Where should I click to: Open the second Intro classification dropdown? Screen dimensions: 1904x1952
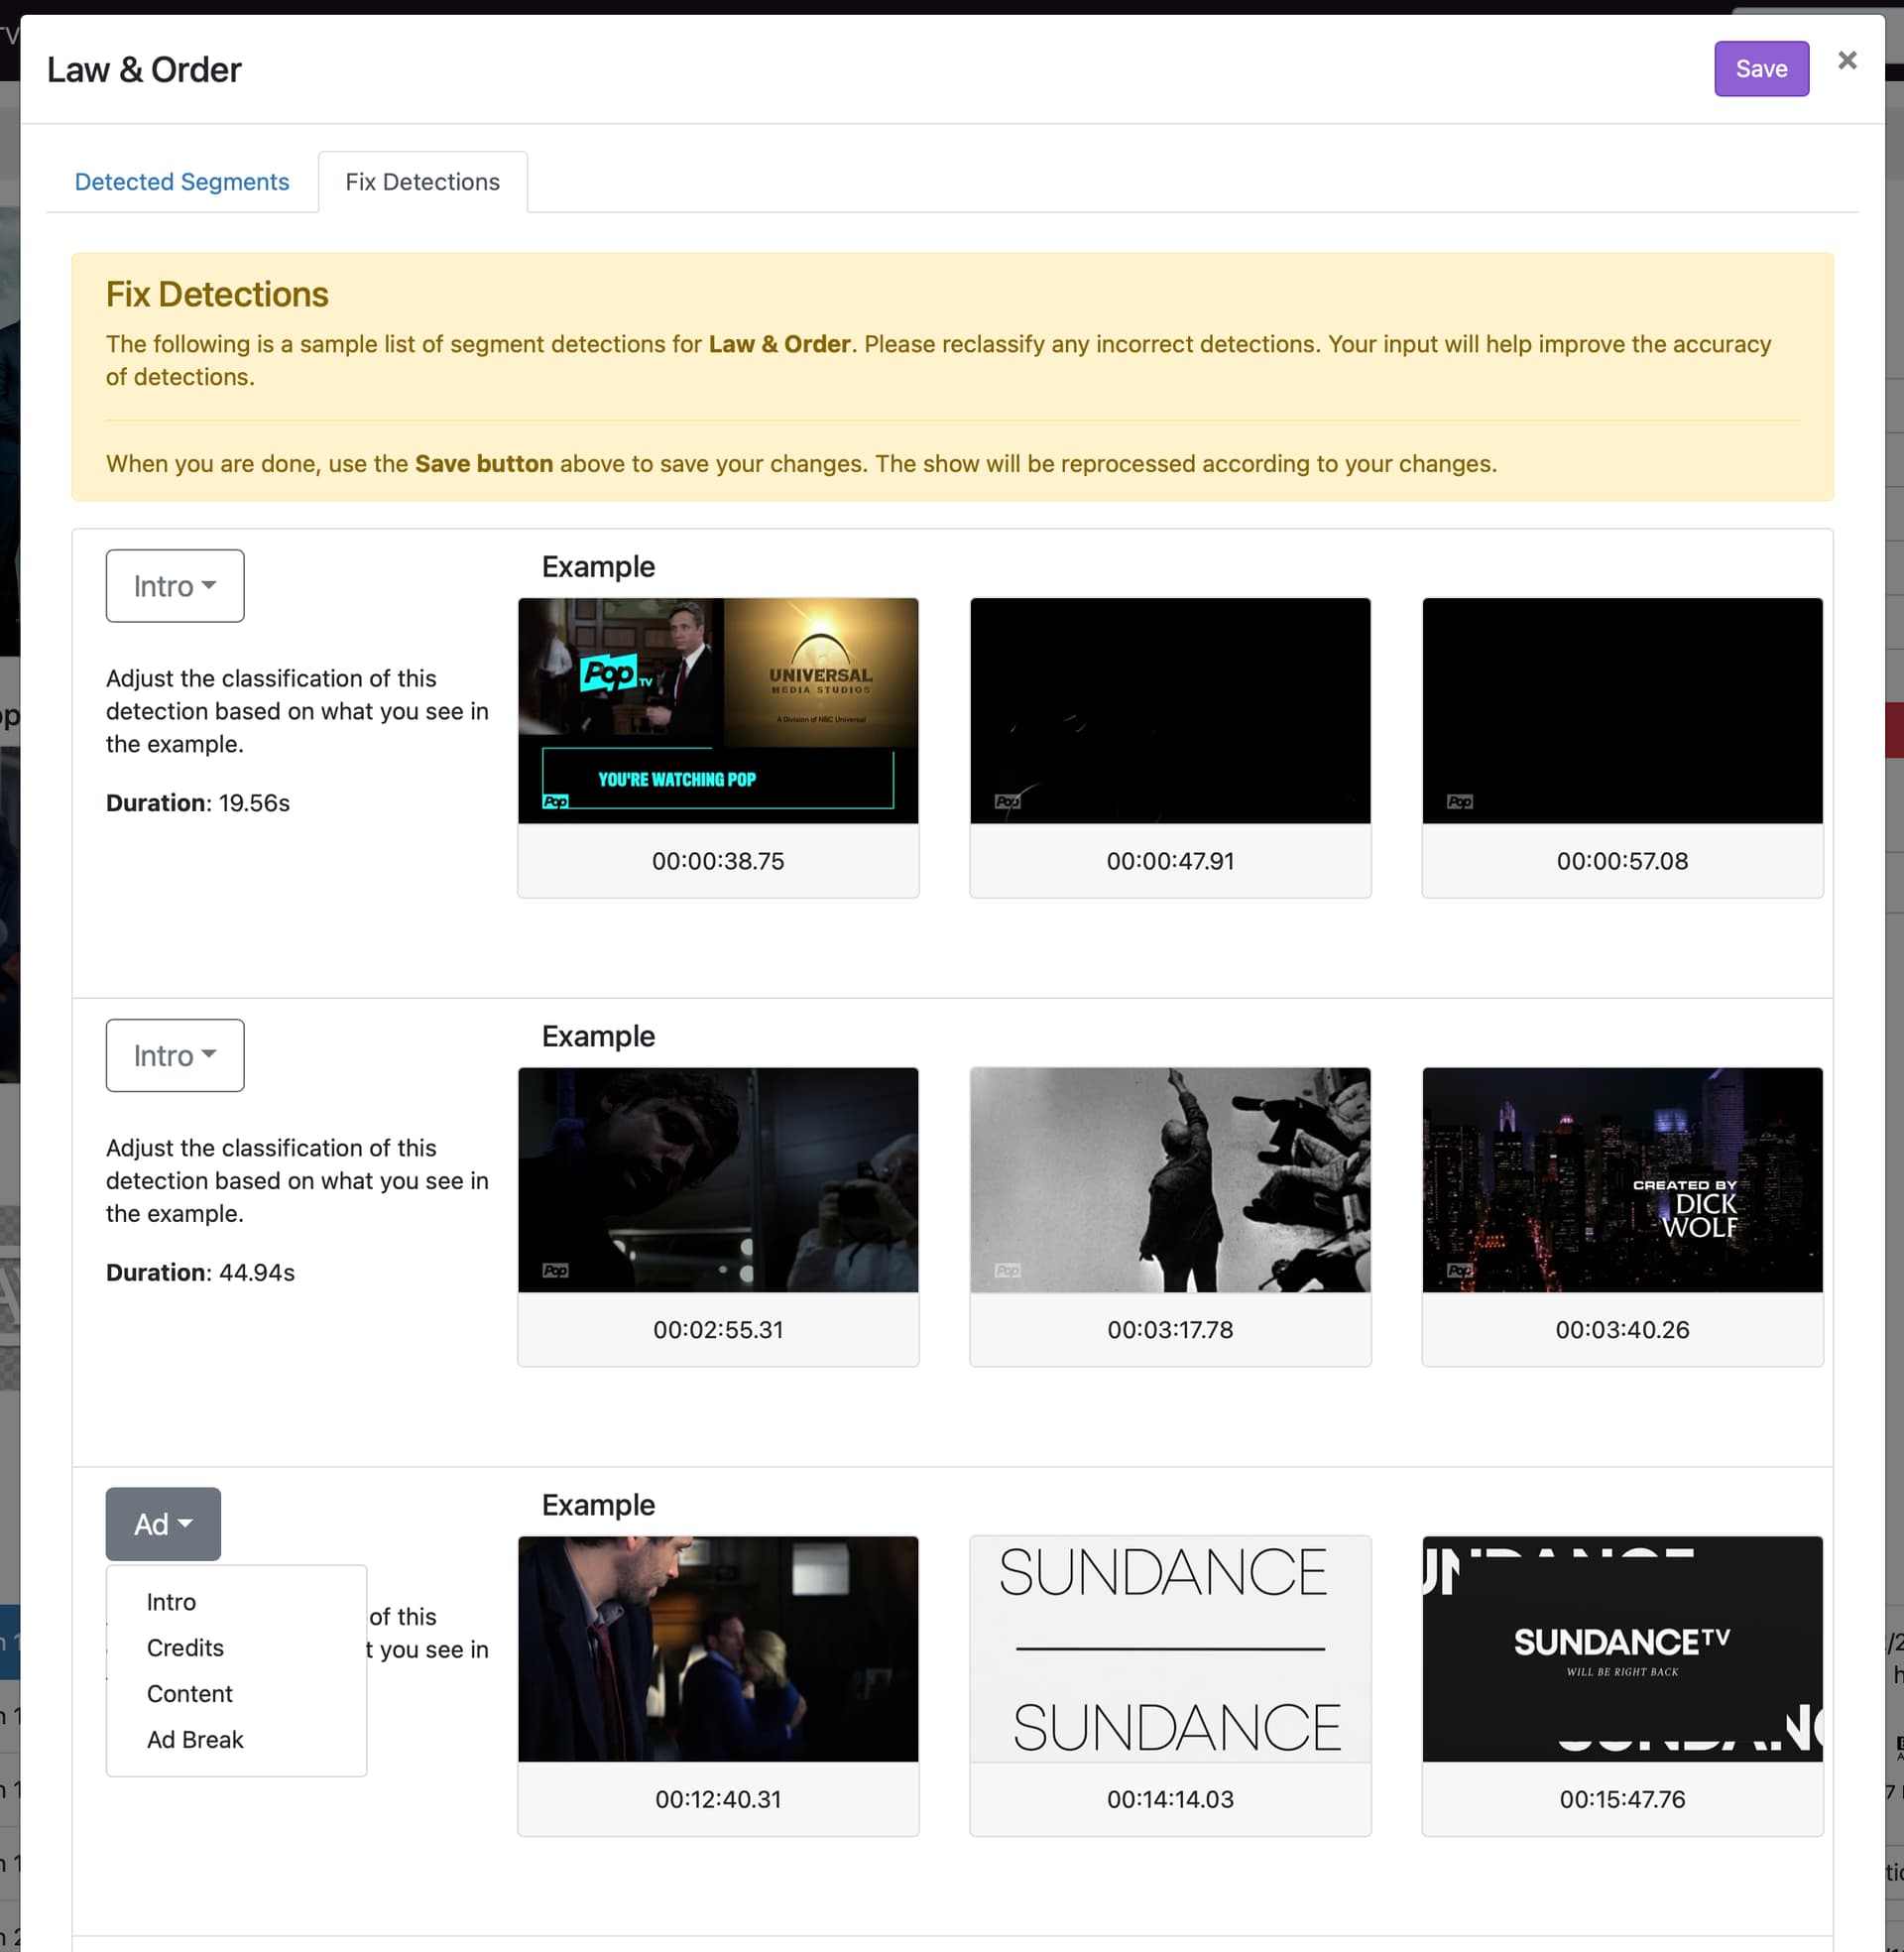(175, 1055)
